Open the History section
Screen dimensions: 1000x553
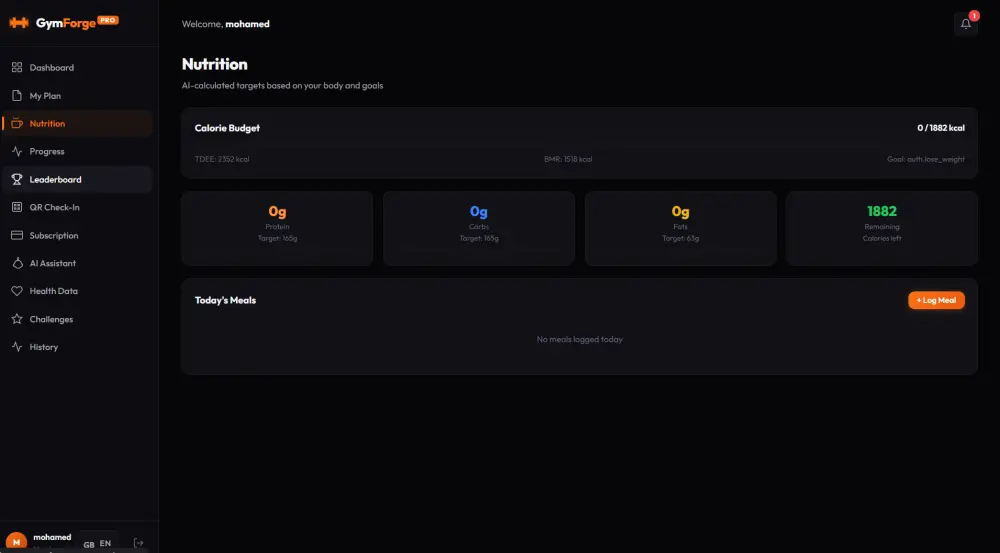(77, 347)
